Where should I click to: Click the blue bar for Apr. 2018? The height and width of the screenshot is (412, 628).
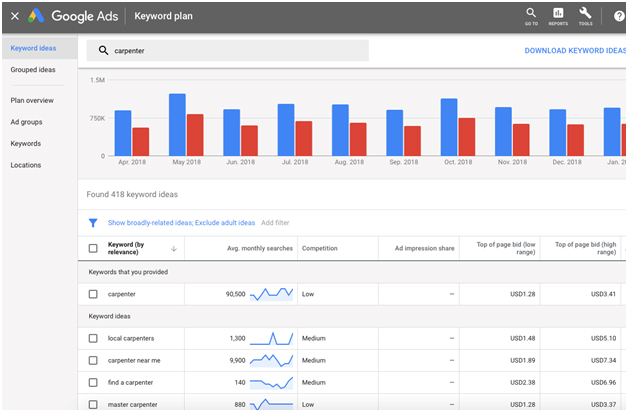tap(123, 133)
